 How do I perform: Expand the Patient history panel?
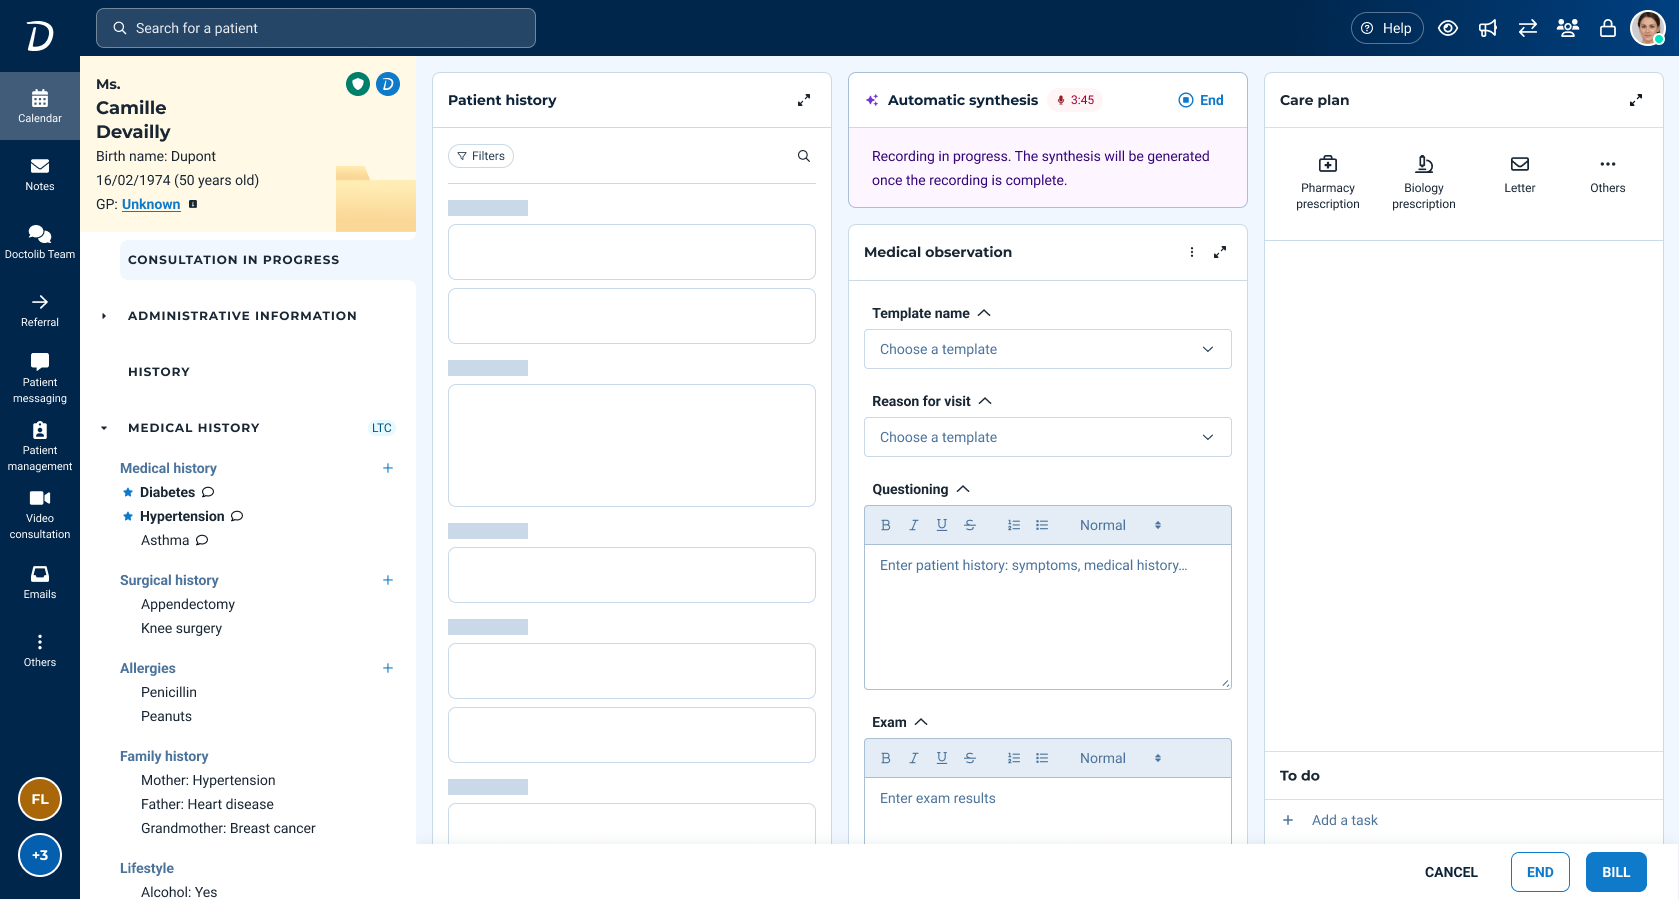[804, 100]
